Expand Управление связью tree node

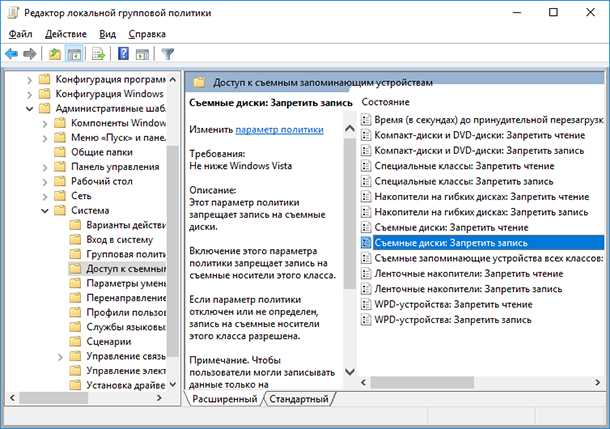coord(60,357)
